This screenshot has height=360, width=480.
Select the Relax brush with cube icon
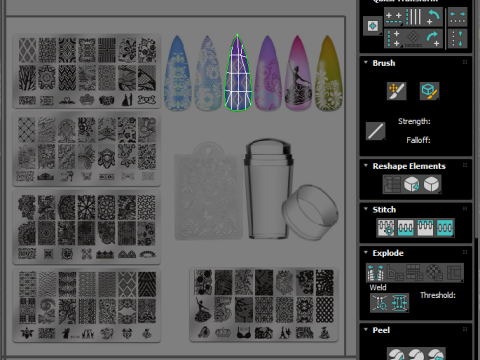pos(429,91)
